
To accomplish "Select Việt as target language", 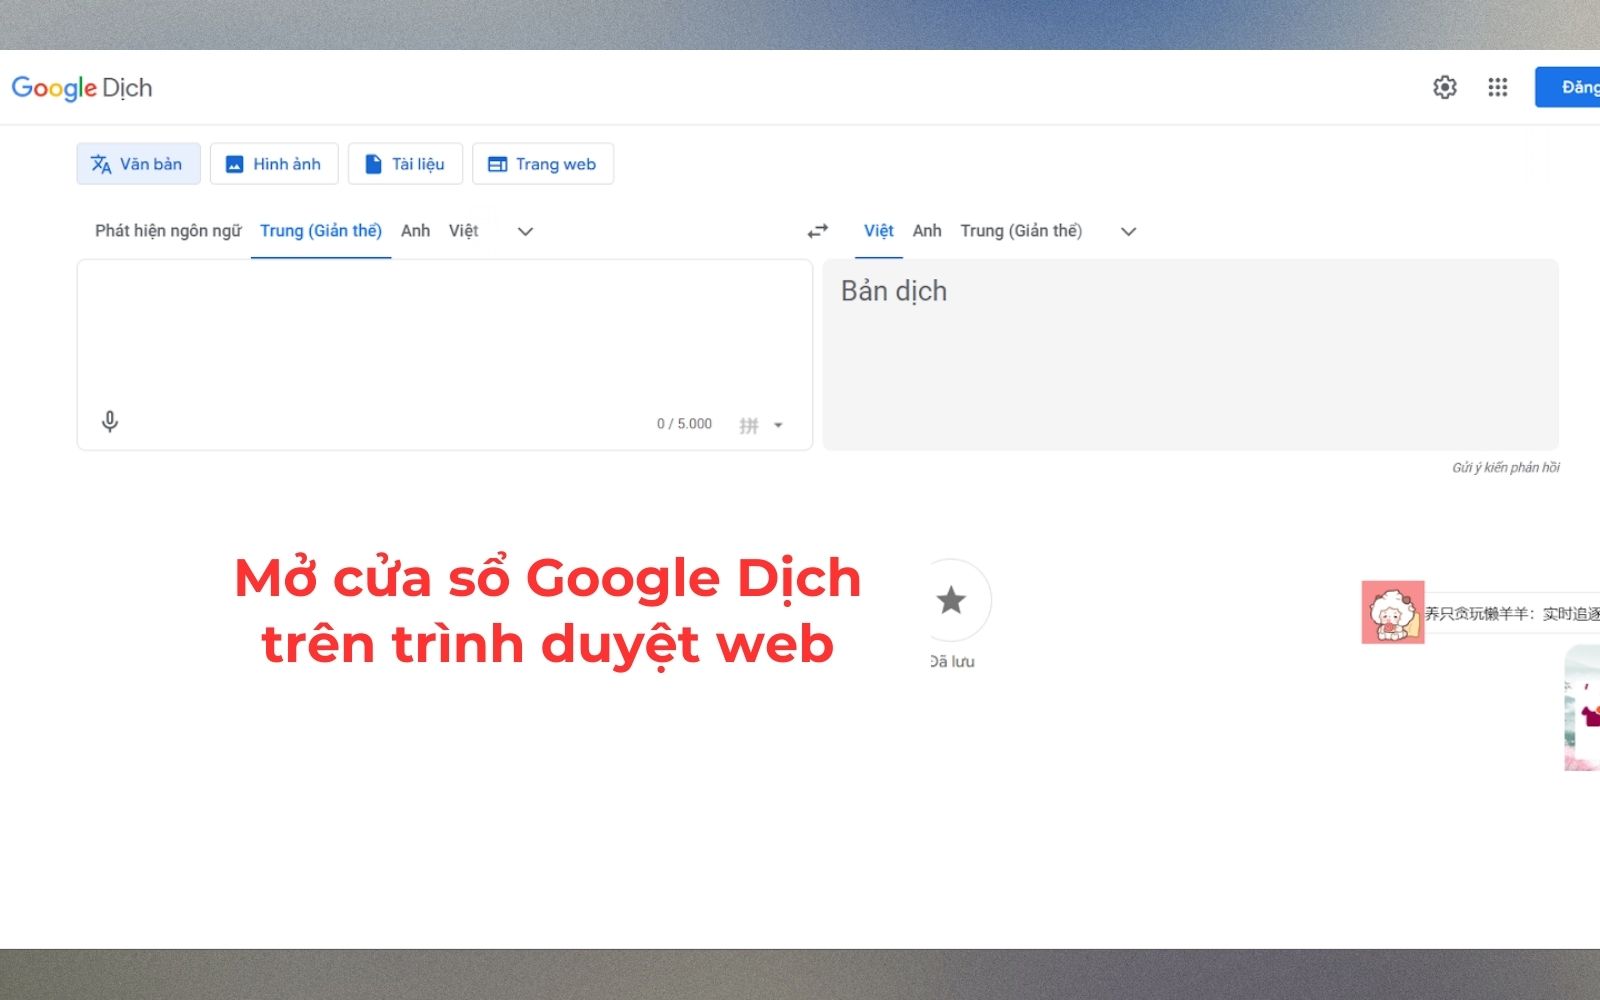I will (x=879, y=231).
